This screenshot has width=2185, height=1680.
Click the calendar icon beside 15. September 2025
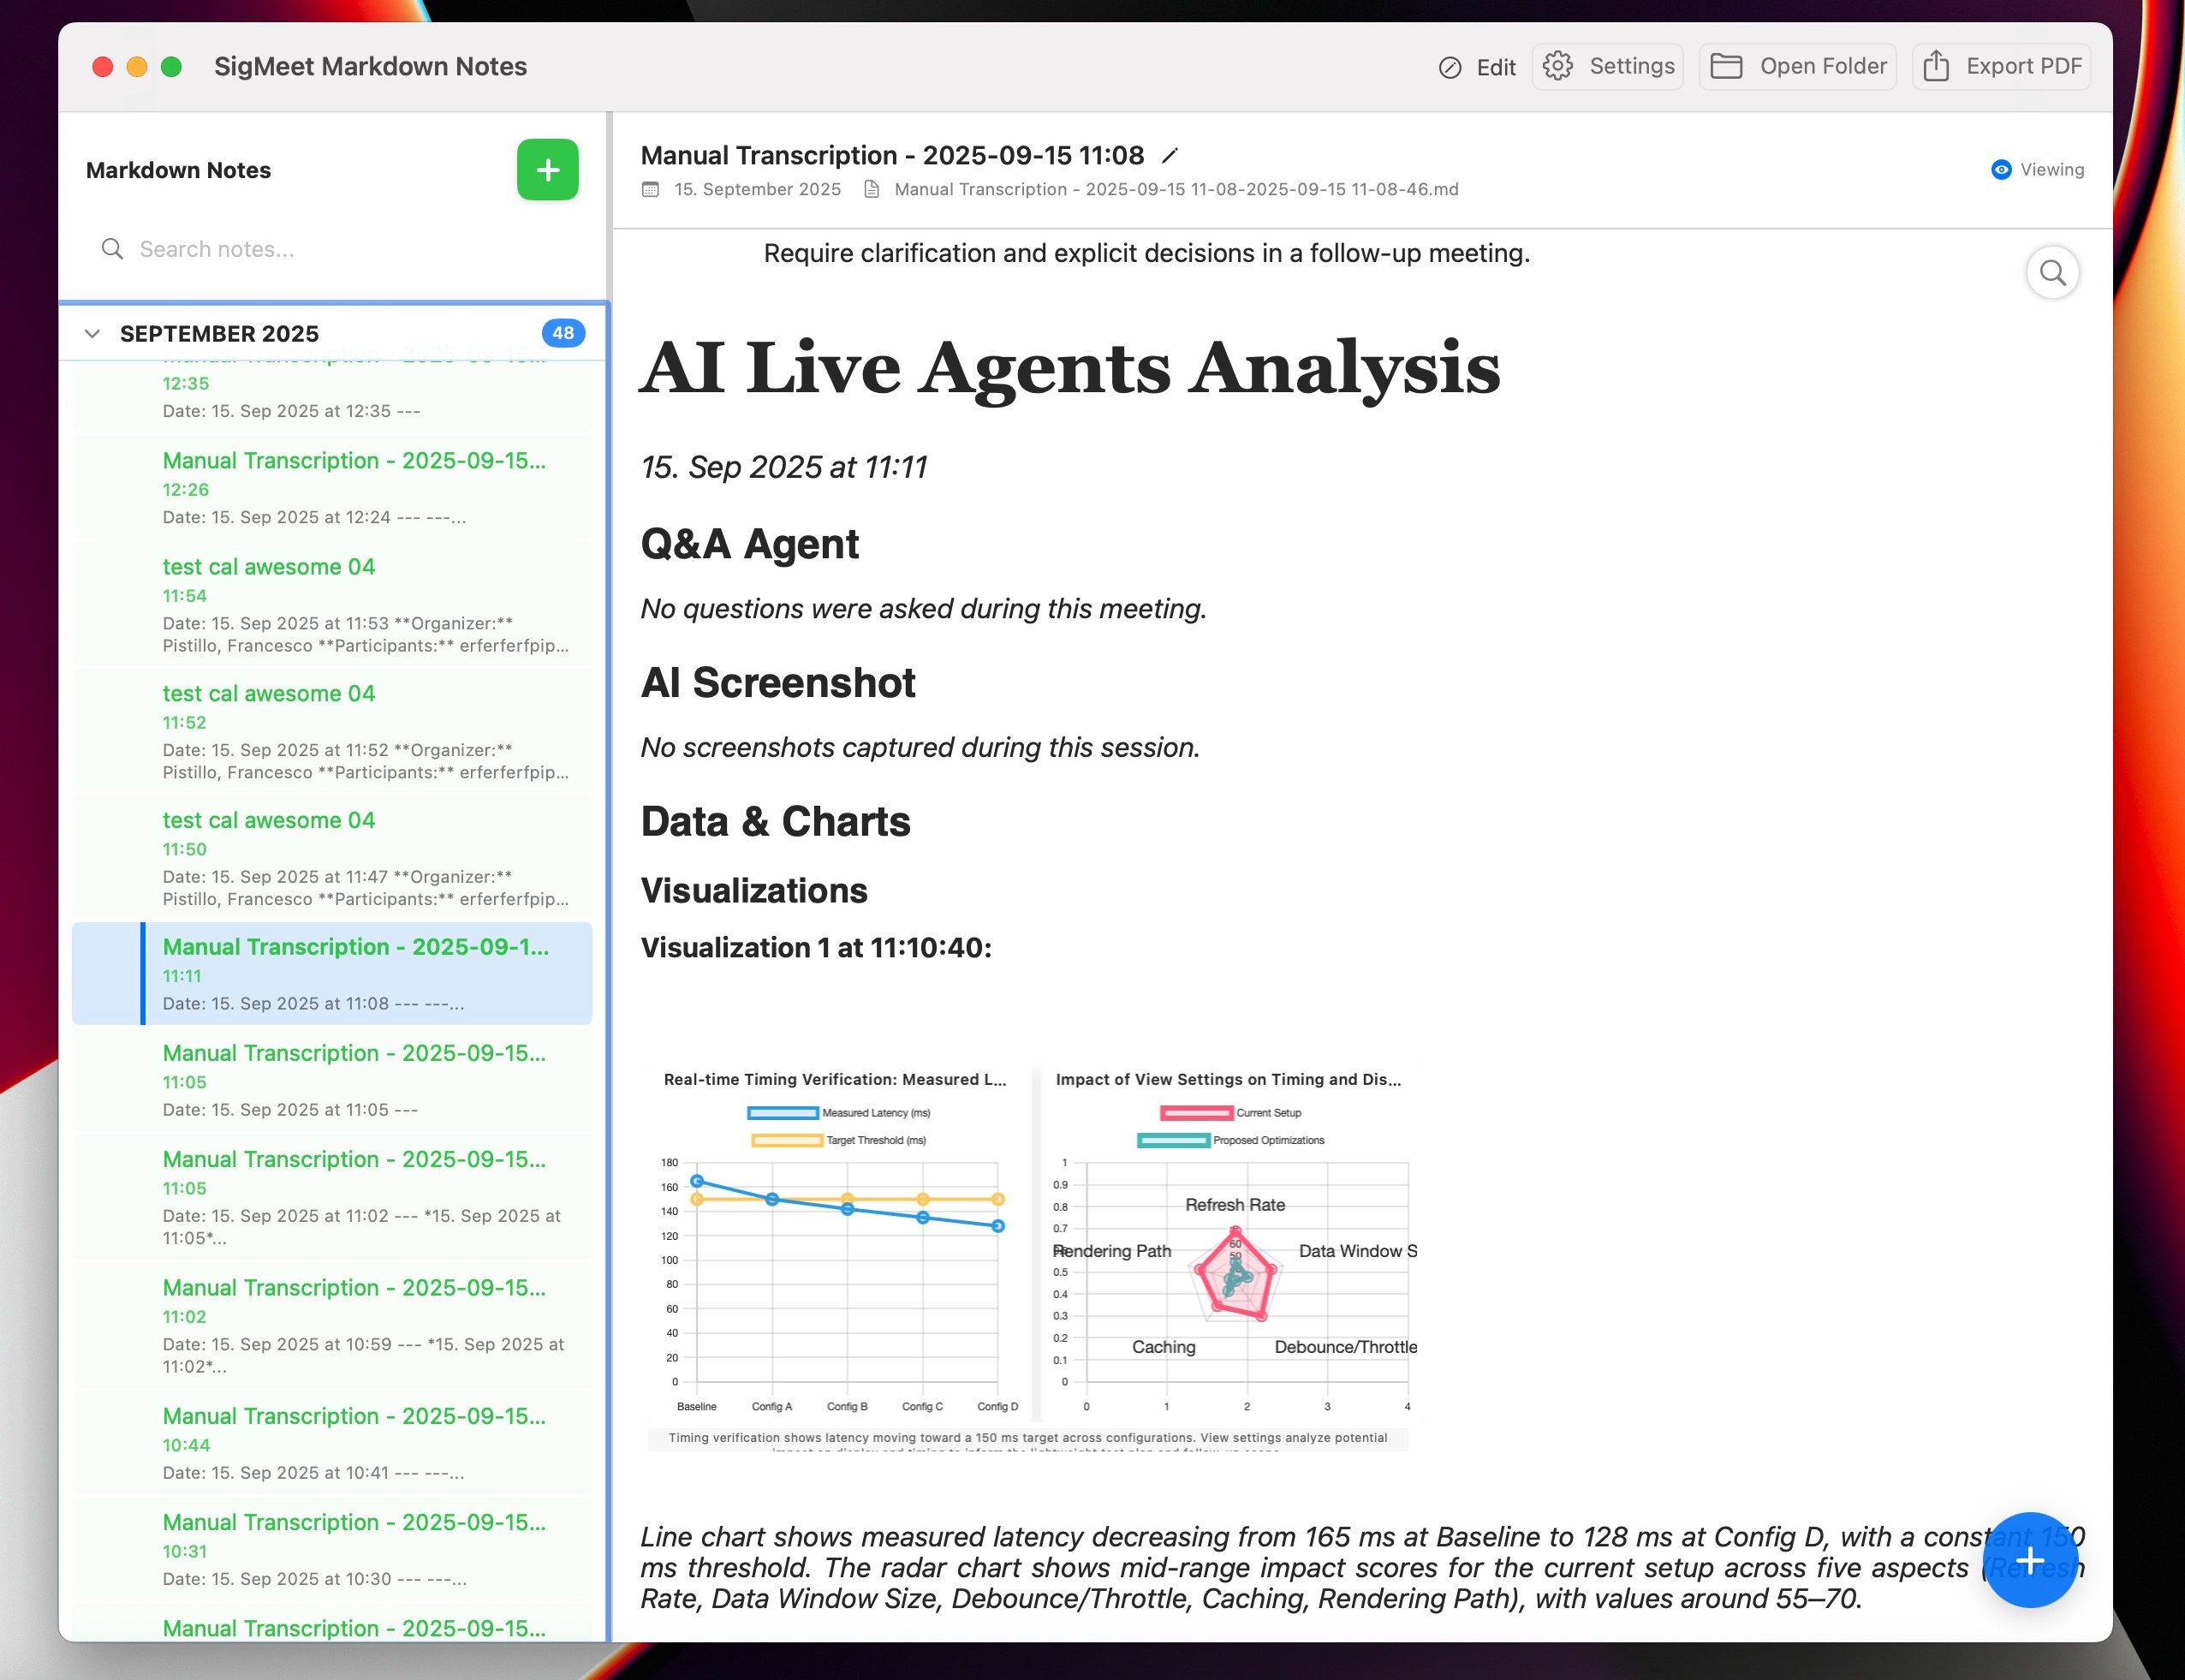coord(651,189)
